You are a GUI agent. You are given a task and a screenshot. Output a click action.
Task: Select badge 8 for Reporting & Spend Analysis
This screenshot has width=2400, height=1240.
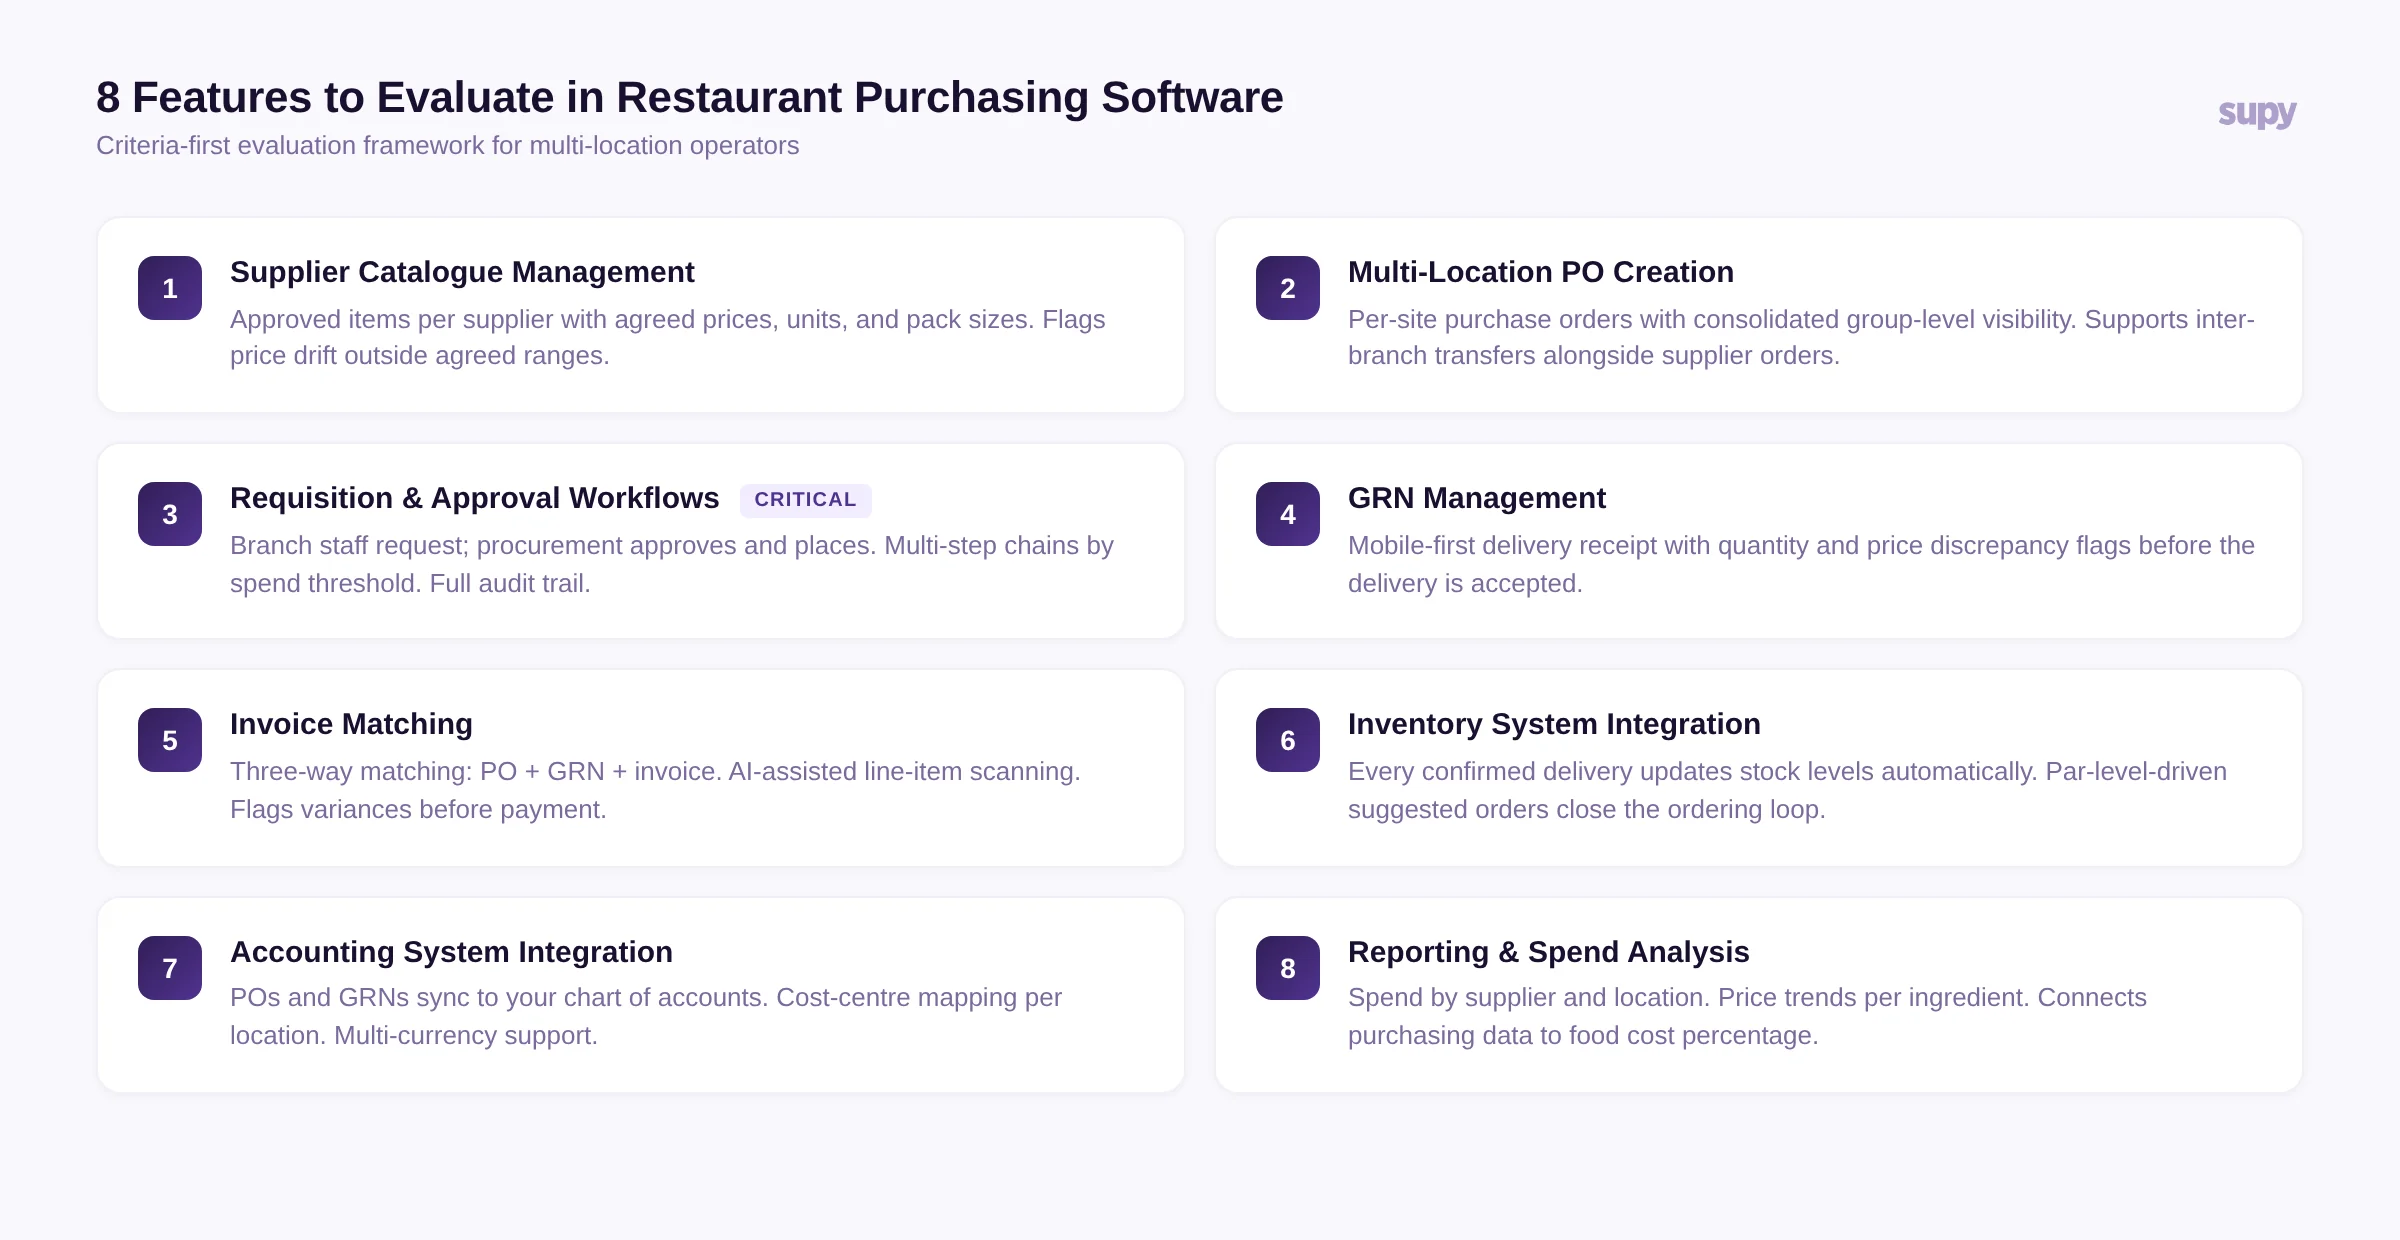[1288, 968]
